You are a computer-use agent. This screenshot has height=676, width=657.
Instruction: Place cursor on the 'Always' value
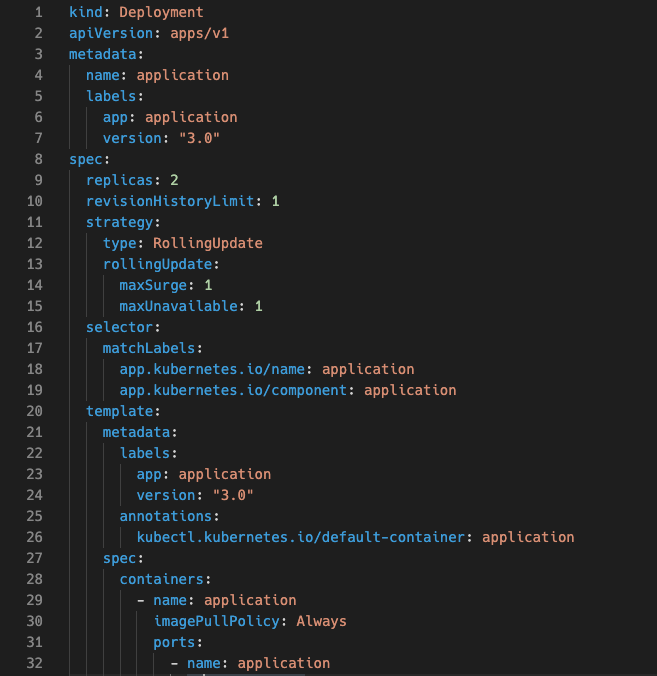(x=321, y=621)
